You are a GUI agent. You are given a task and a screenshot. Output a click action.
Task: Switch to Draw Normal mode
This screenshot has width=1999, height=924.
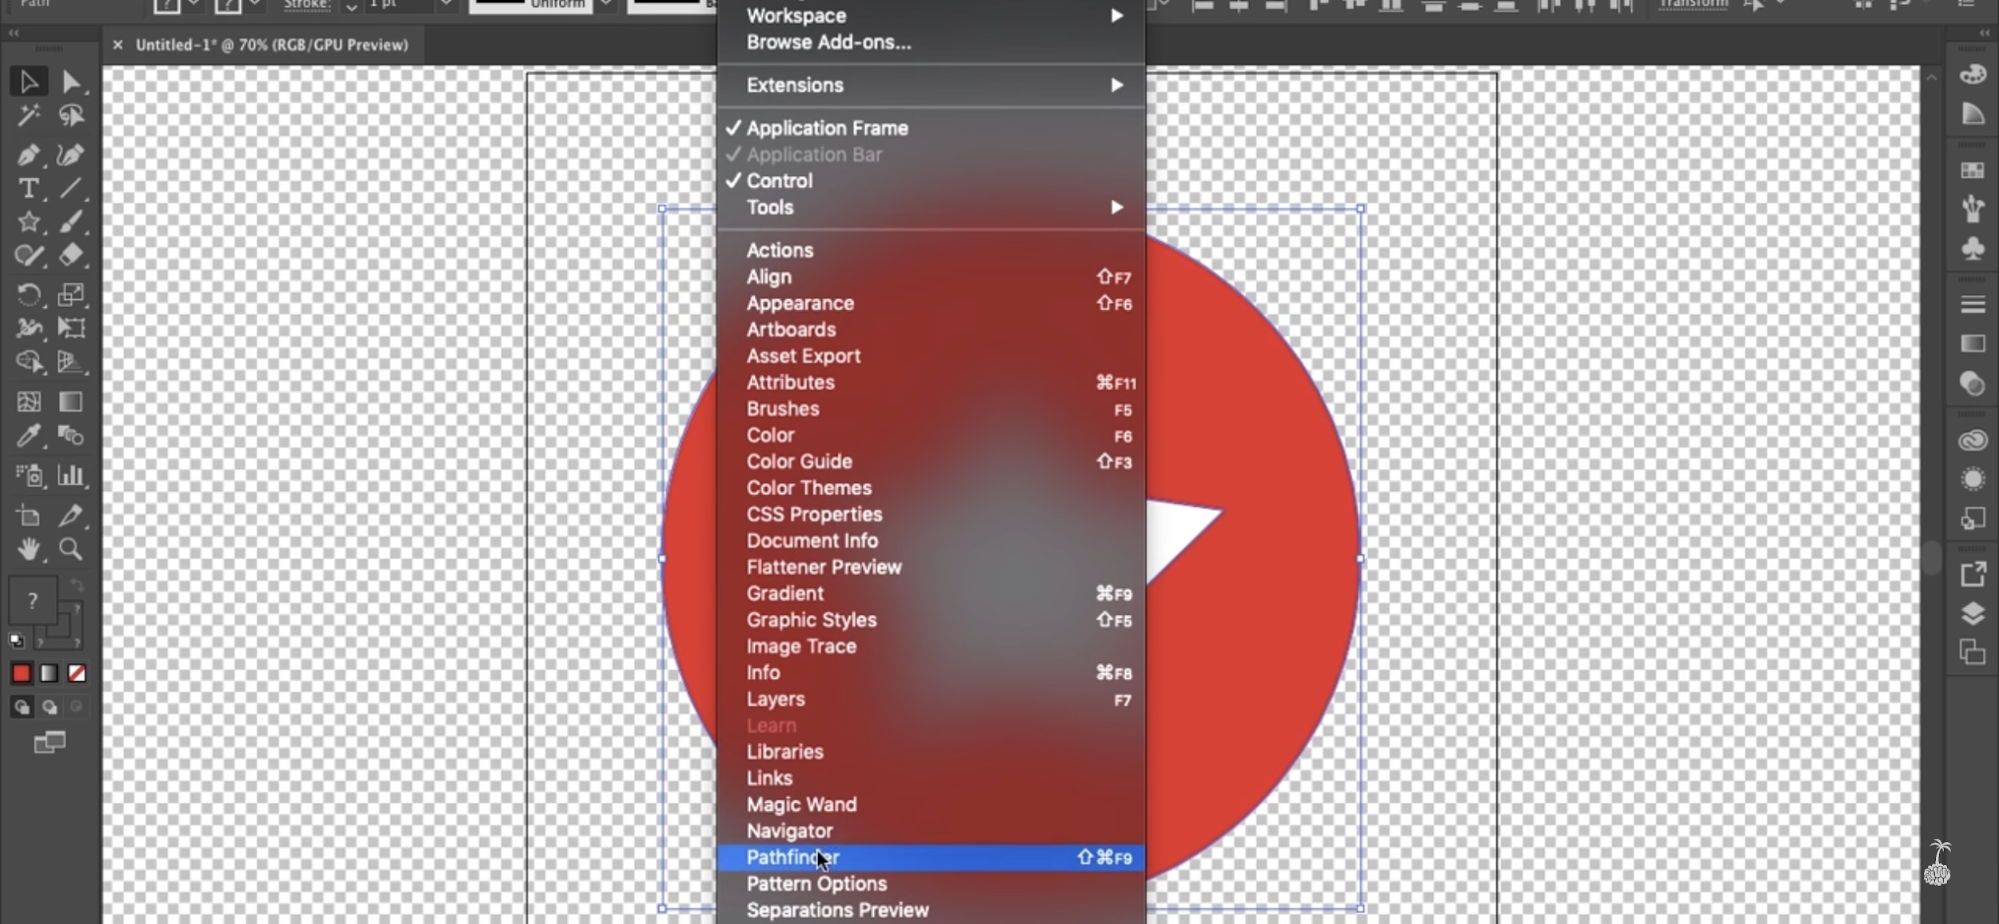[x=21, y=707]
